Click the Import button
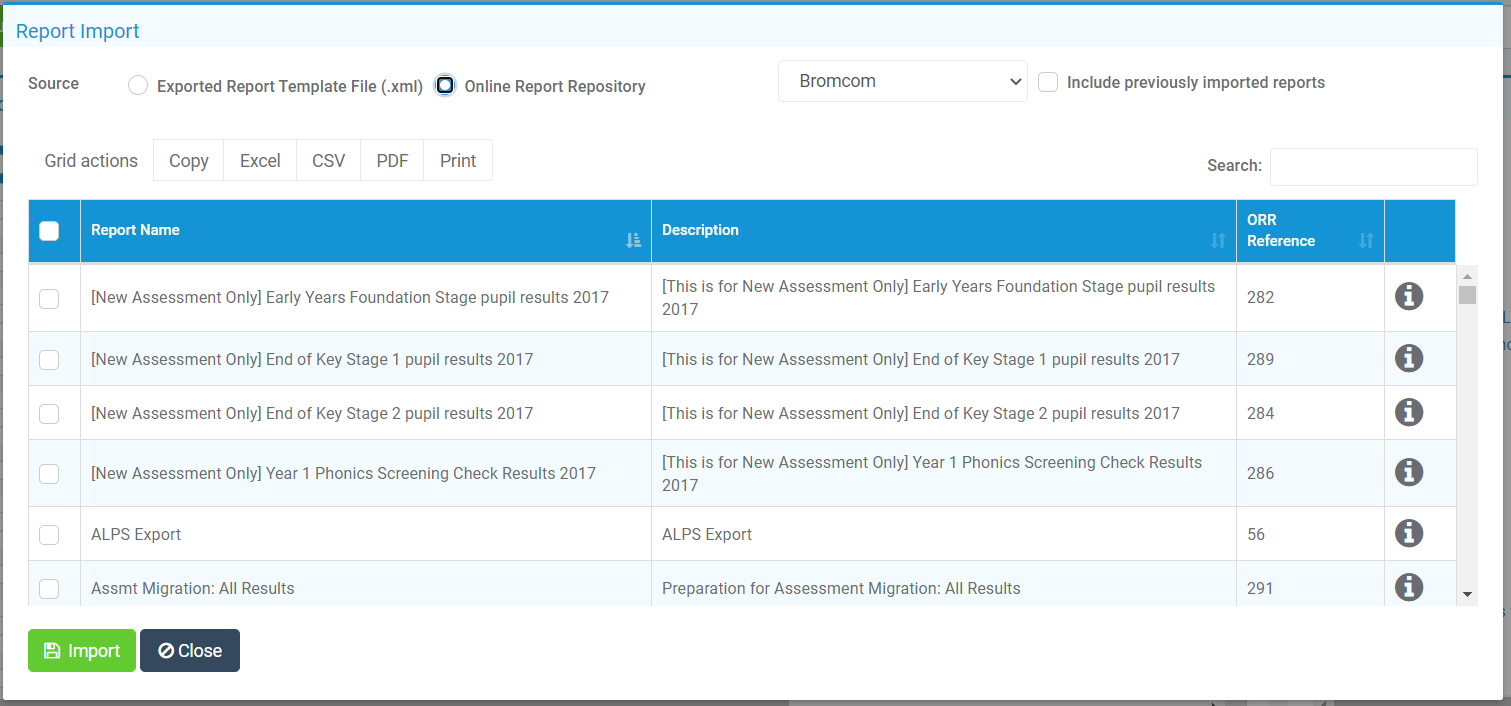 point(81,650)
